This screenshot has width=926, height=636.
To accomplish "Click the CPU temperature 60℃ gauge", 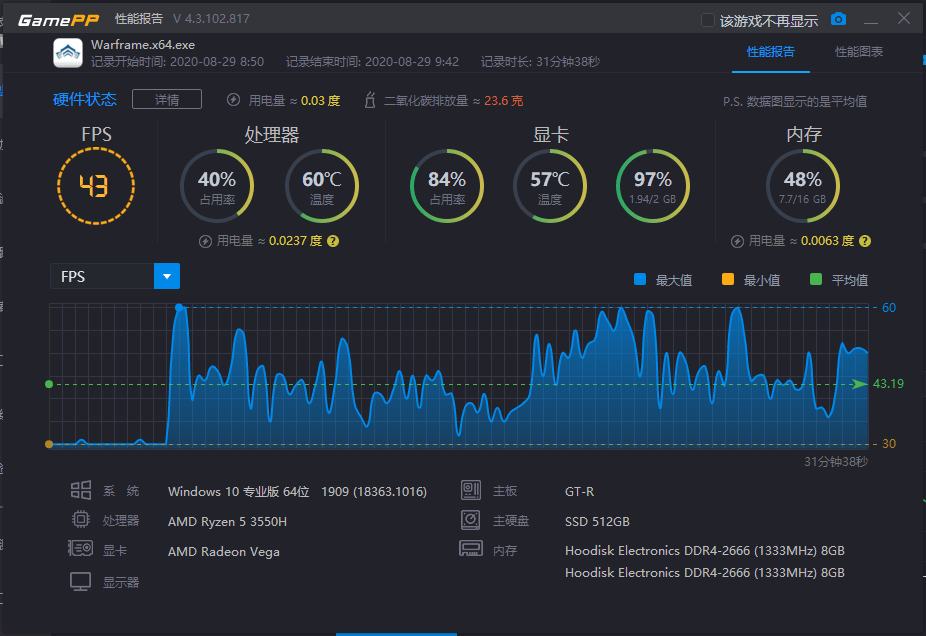I will (322, 186).
